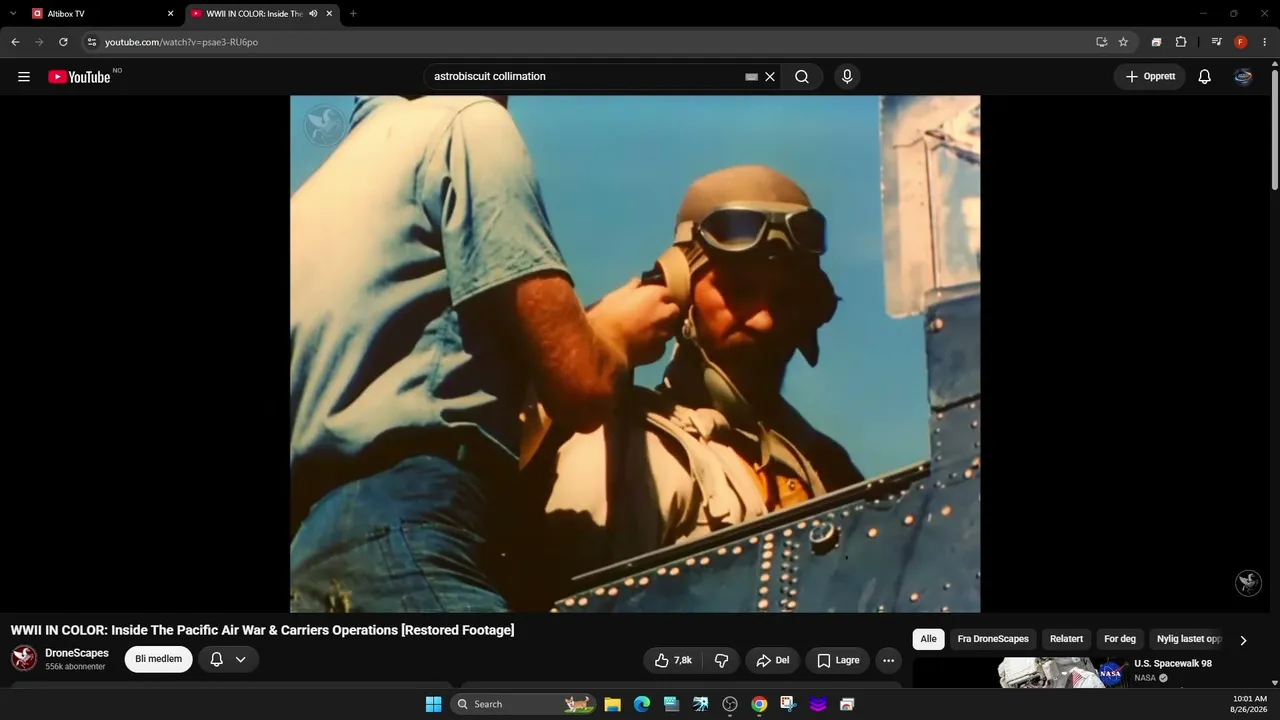Click the "Opprett" create button
The image size is (1280, 720).
(1150, 77)
